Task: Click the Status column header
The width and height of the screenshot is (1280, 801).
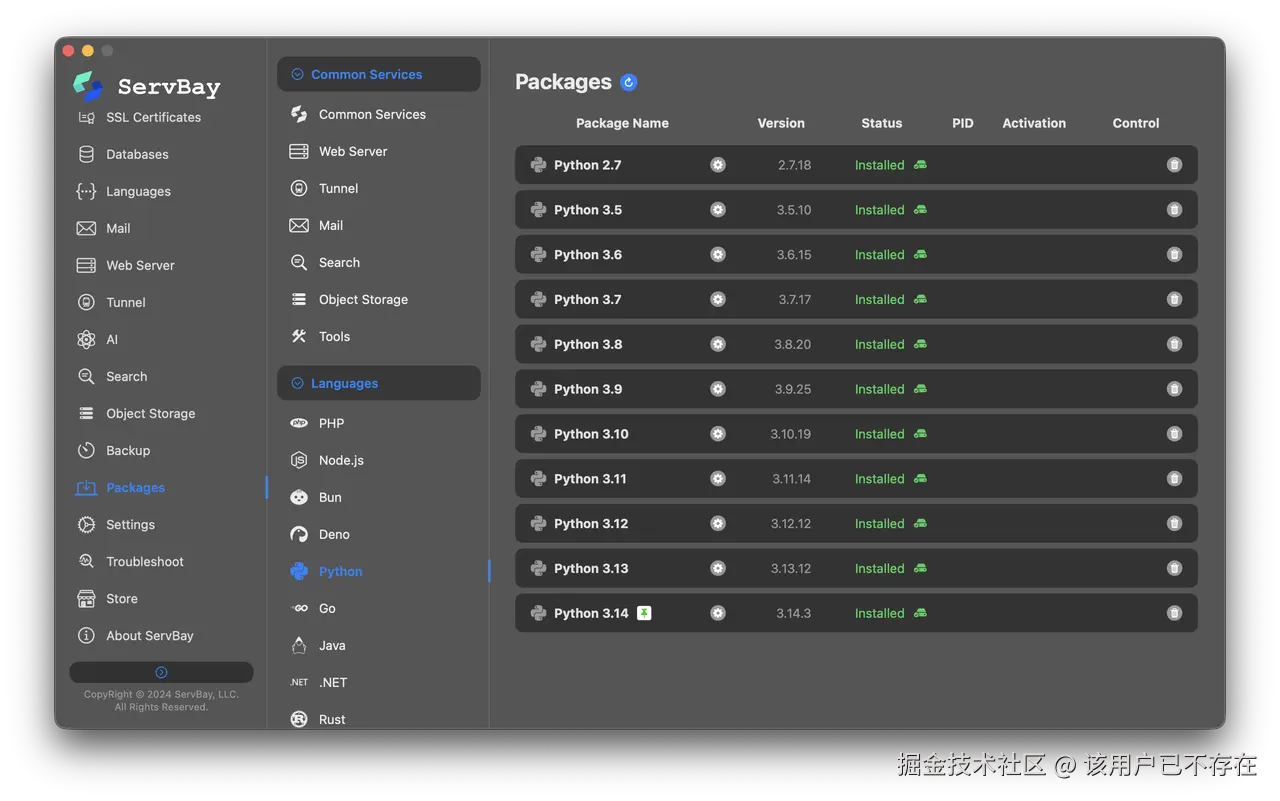Action: [x=882, y=123]
